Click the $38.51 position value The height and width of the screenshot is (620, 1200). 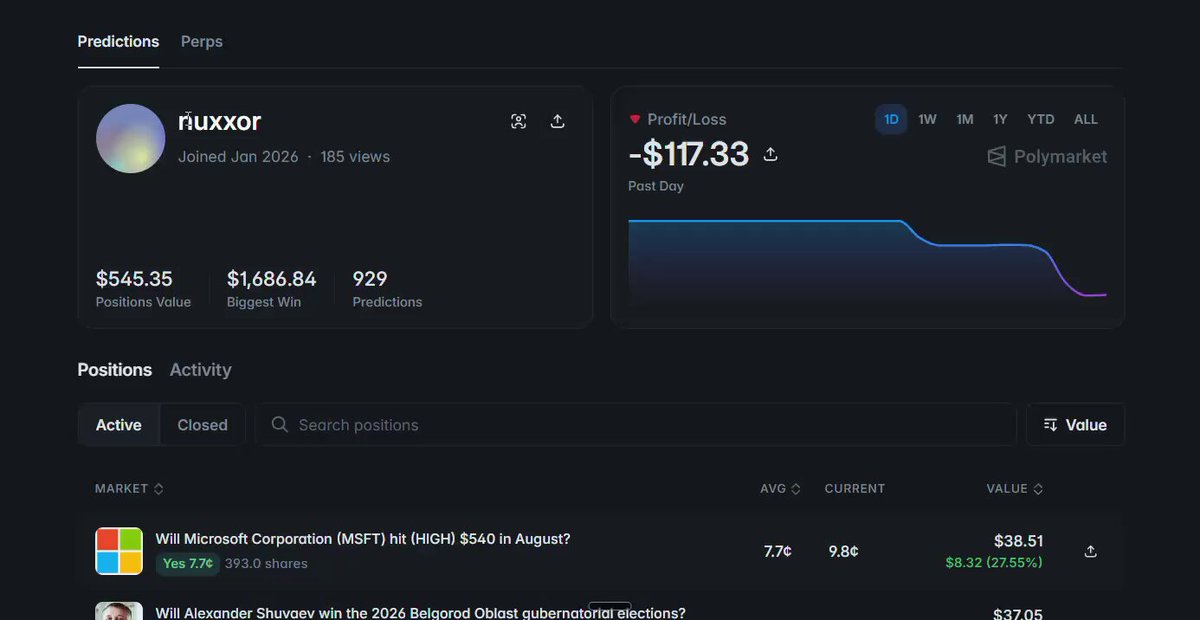(1019, 541)
